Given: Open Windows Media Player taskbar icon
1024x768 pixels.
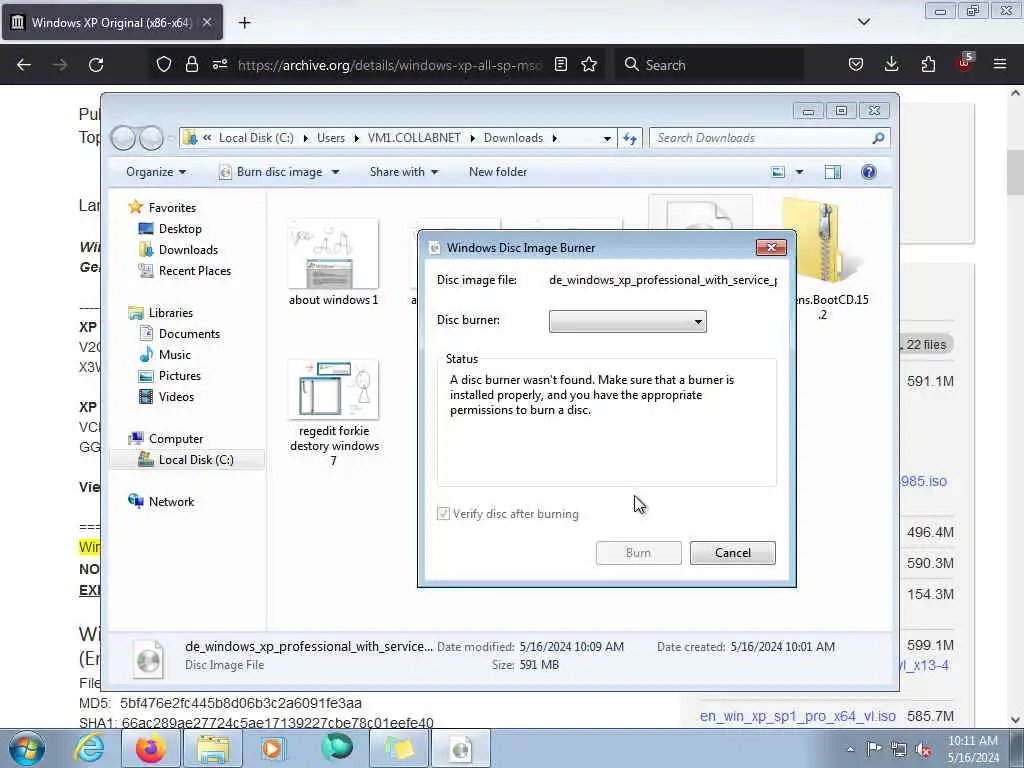Looking at the screenshot, I should [x=272, y=748].
